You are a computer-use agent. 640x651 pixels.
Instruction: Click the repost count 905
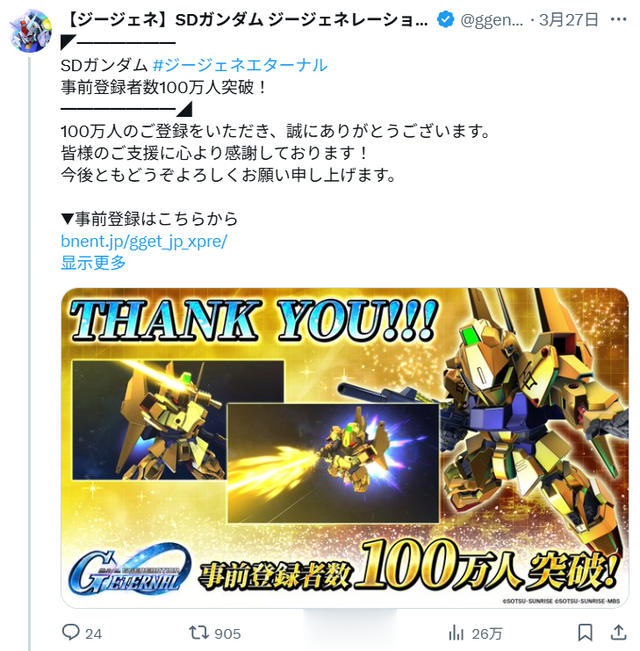227,634
